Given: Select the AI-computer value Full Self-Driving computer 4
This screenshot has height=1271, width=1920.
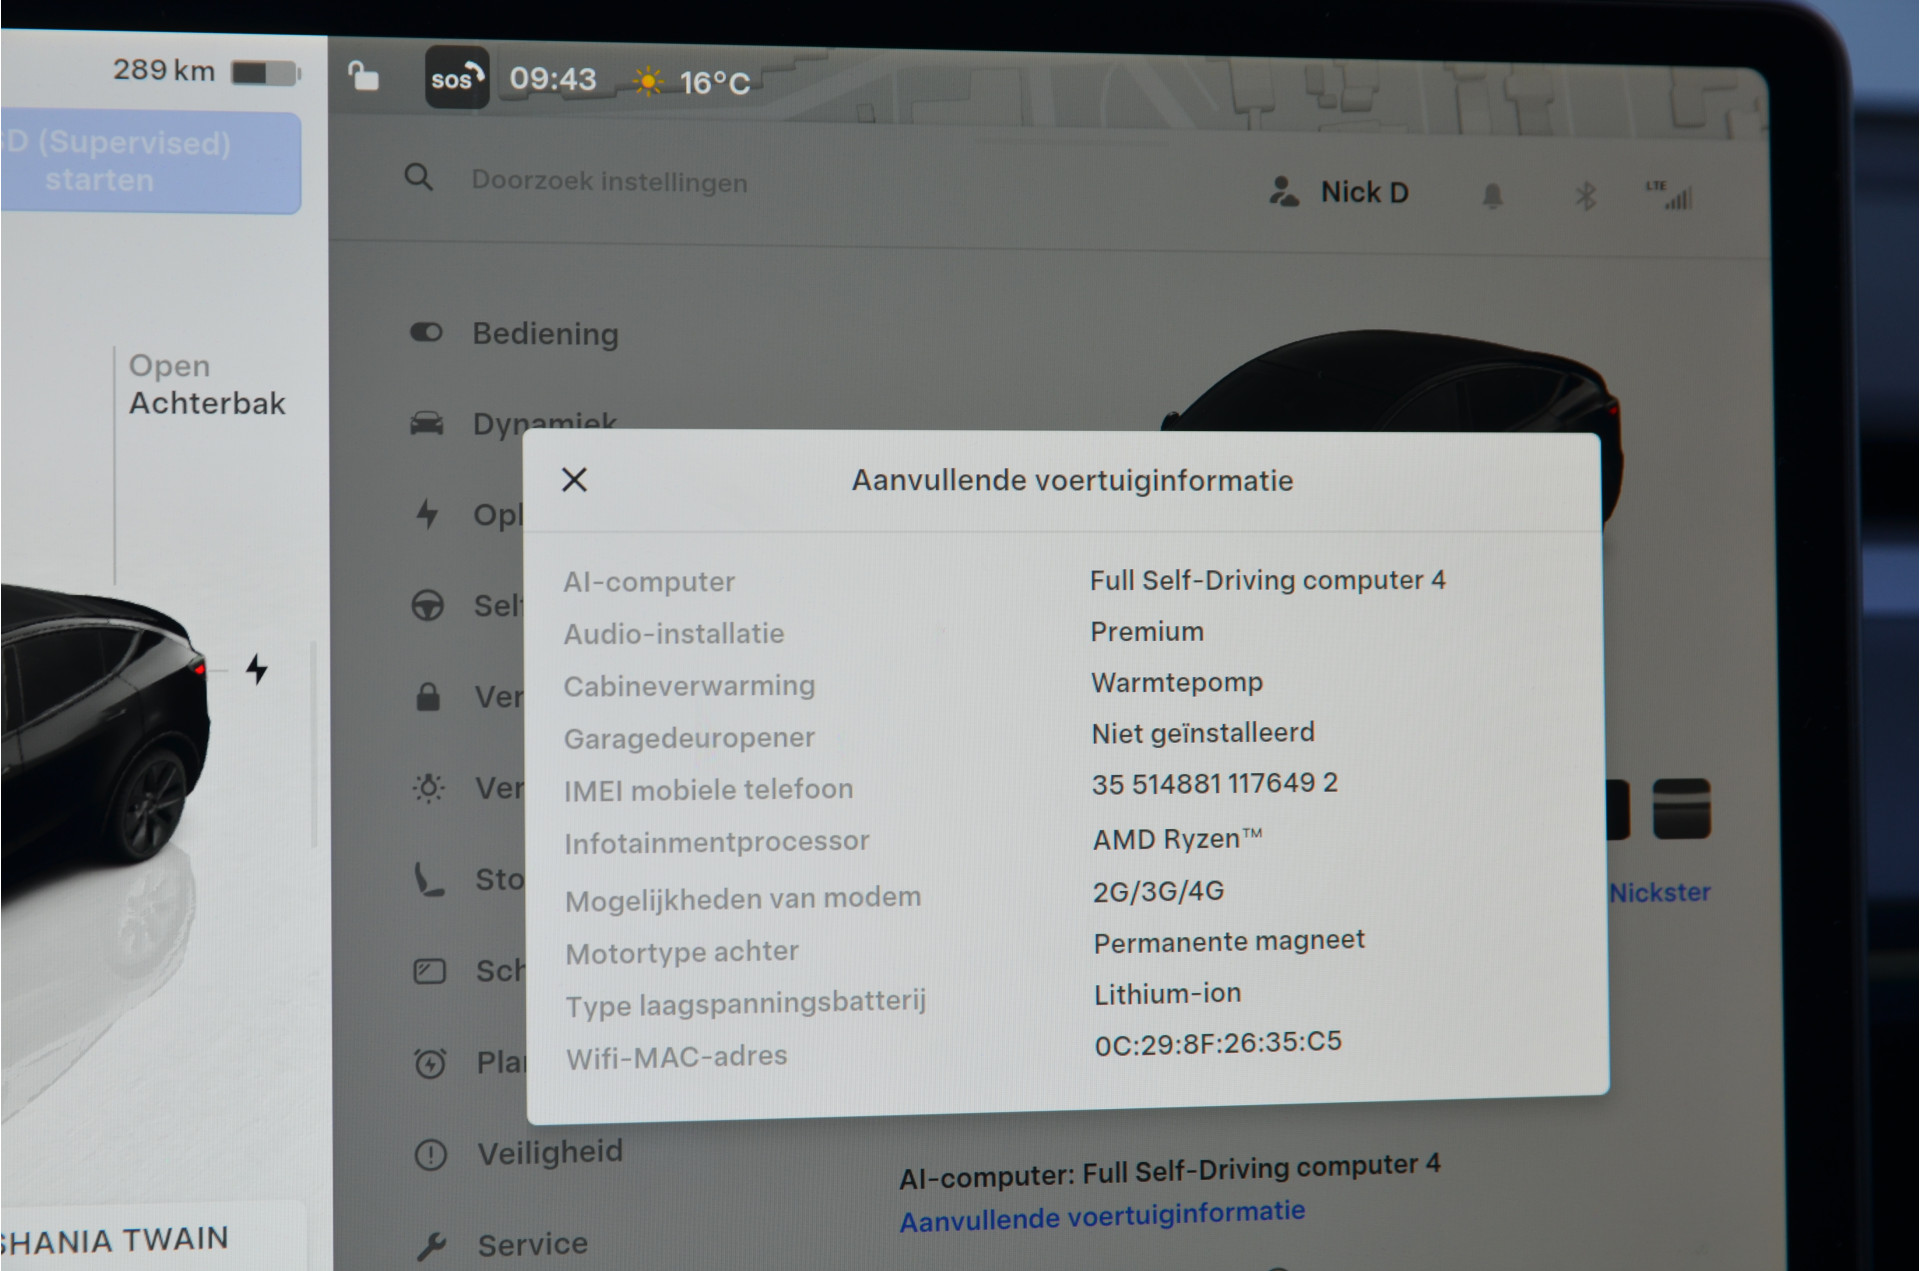Looking at the screenshot, I should (1267, 580).
